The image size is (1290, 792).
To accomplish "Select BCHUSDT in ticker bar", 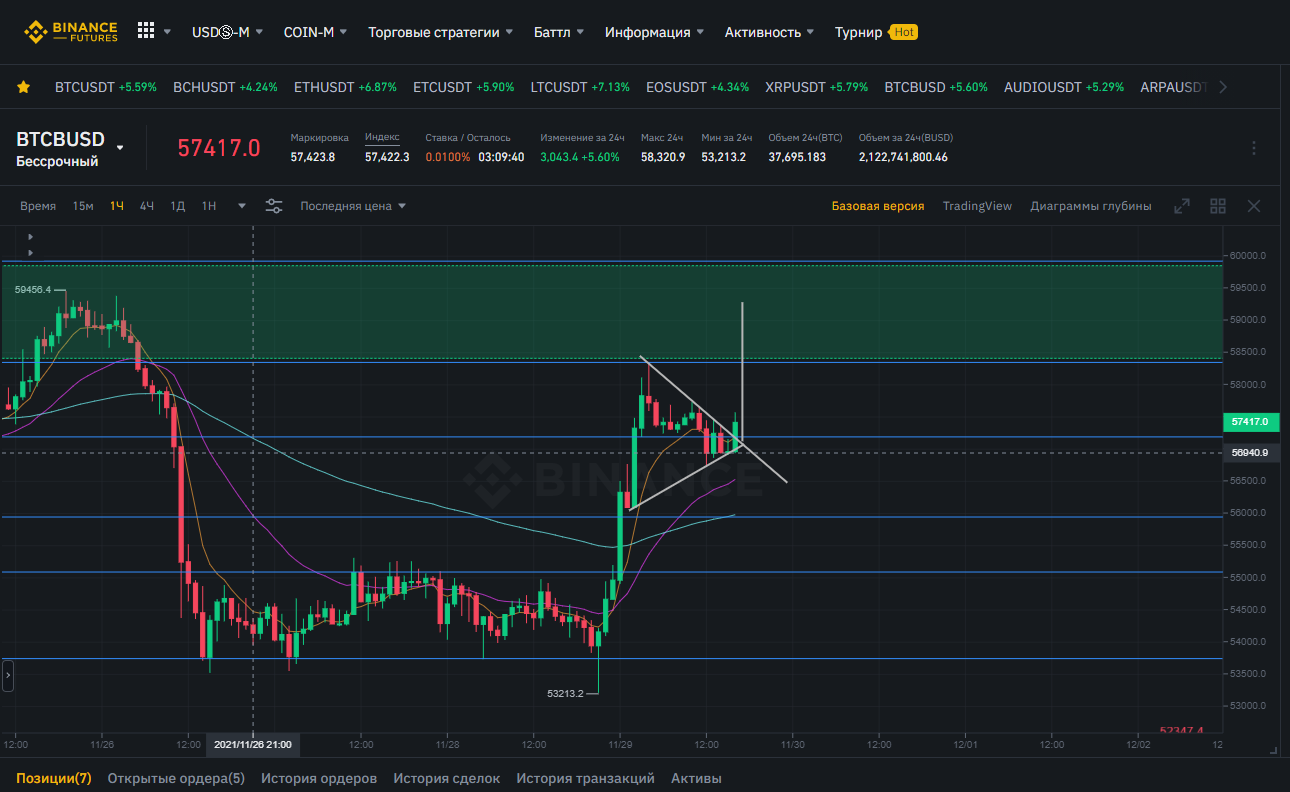I will (226, 87).
